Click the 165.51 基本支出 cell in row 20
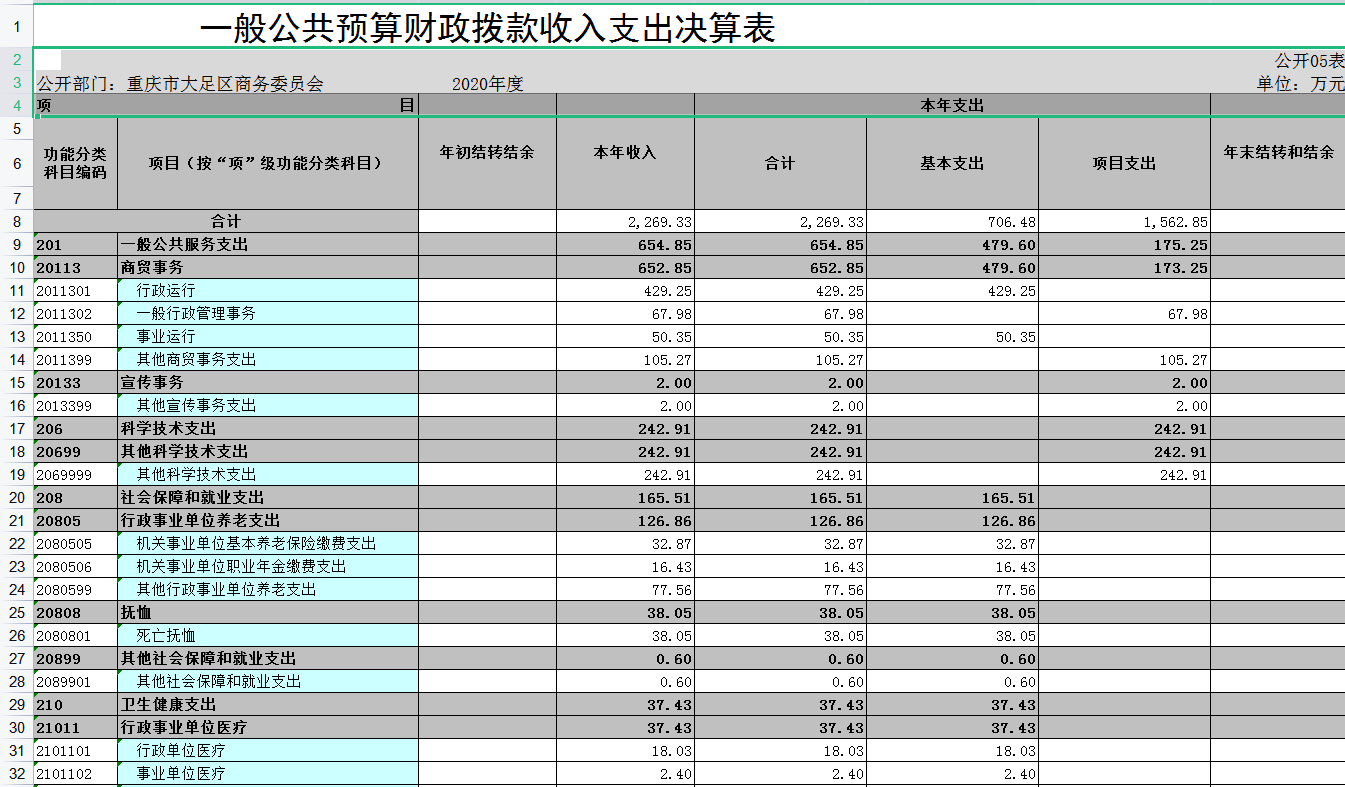 (x=952, y=497)
